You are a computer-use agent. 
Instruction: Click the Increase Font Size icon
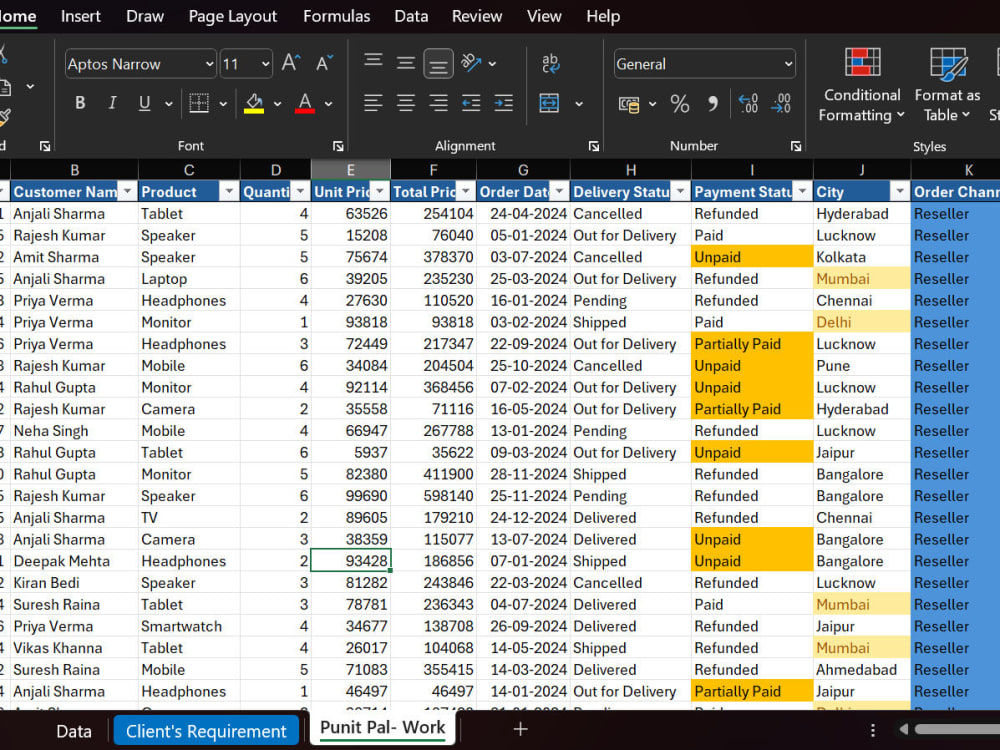pyautogui.click(x=291, y=63)
